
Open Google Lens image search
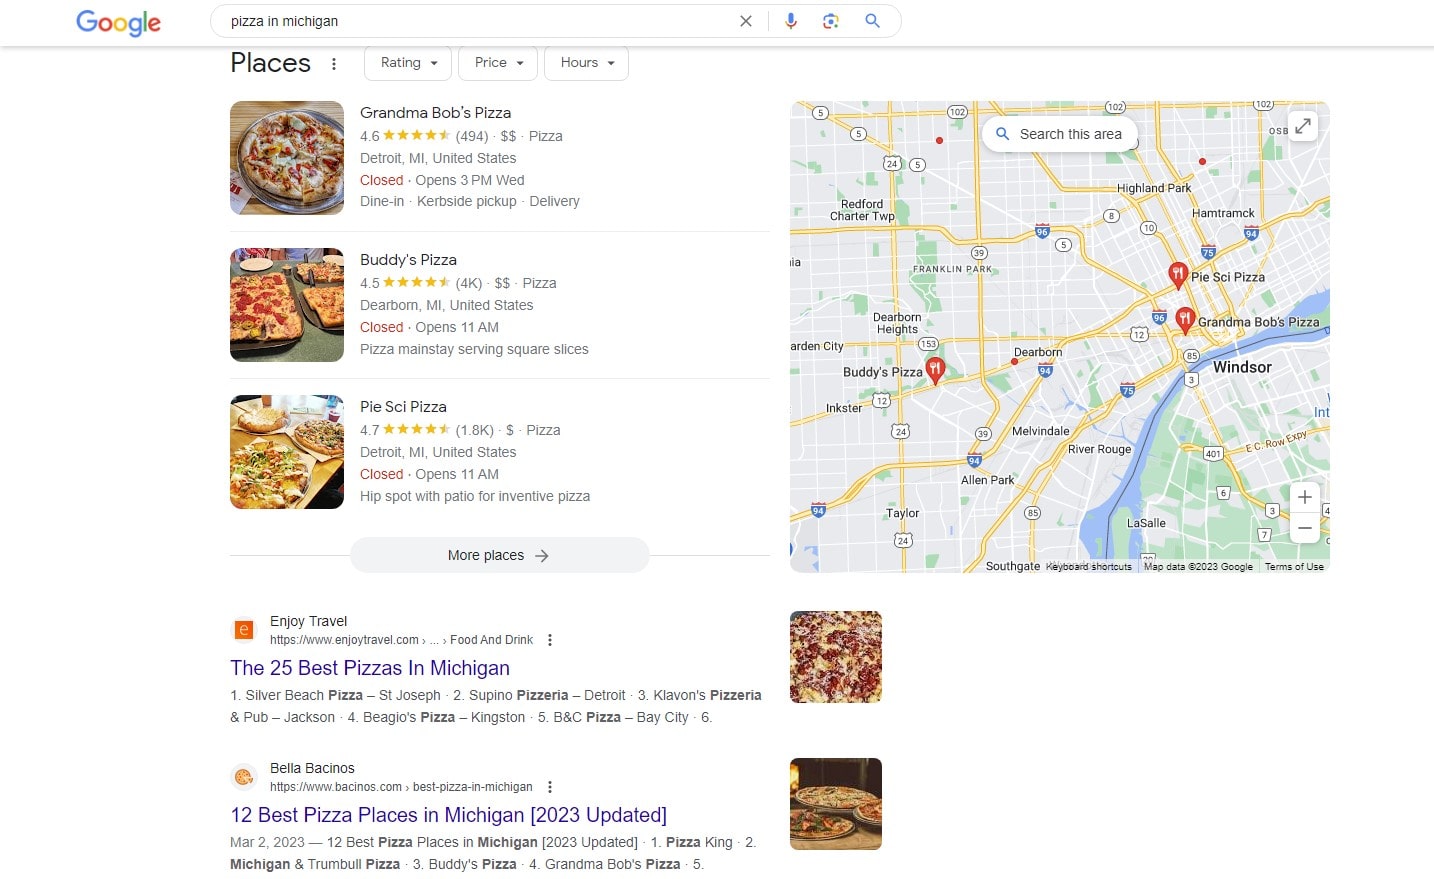tap(831, 20)
